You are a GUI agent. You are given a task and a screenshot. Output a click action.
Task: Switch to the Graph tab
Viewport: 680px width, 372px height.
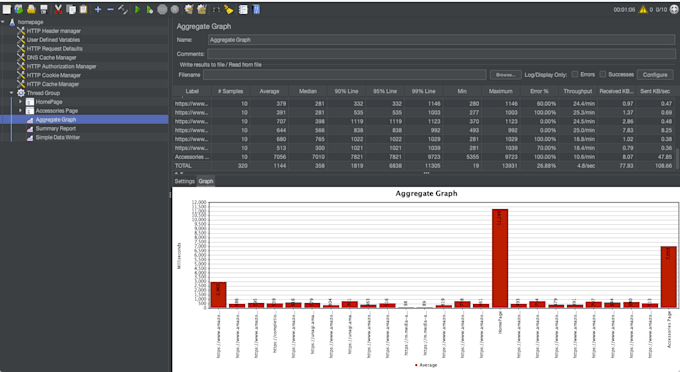point(206,181)
